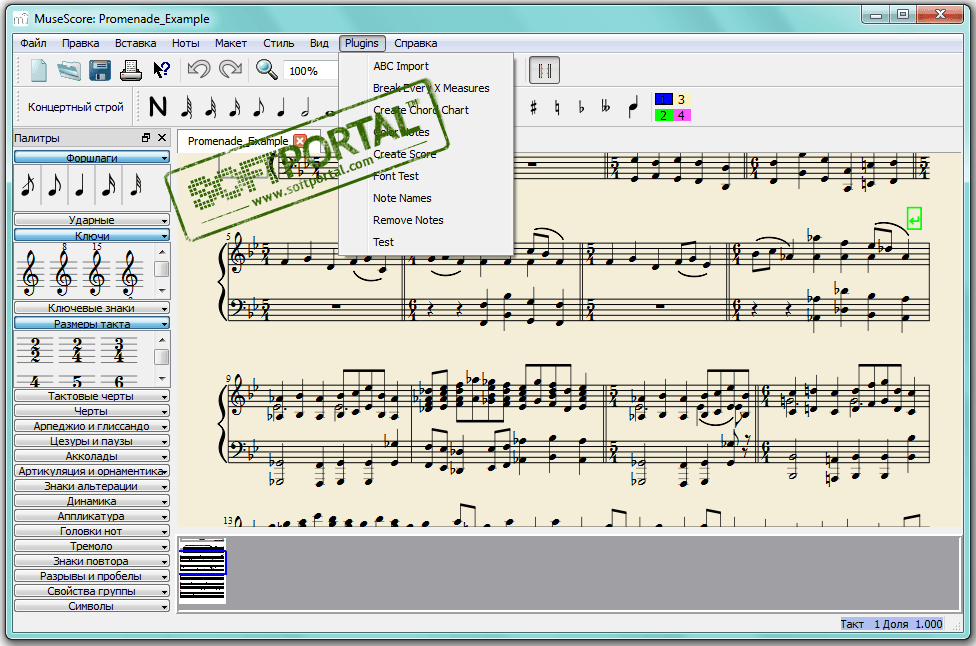Flip the note stem direction icon
Viewport: 976px width, 646px height.
[633, 108]
